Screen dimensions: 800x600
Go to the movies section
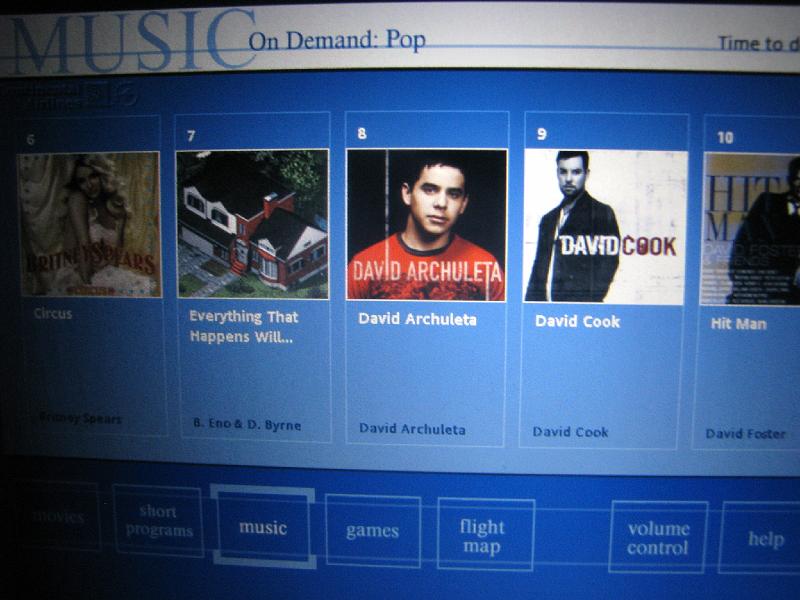pos(59,516)
